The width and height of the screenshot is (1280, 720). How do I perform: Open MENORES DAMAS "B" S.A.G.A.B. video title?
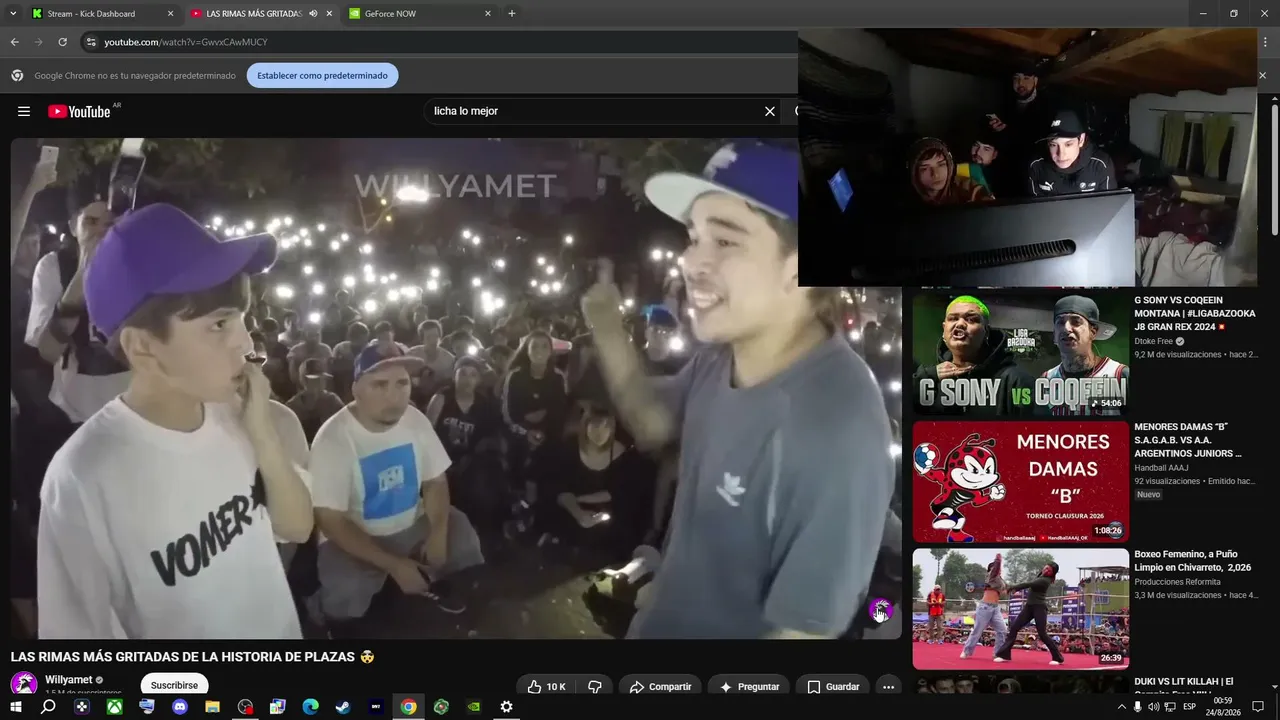1188,440
